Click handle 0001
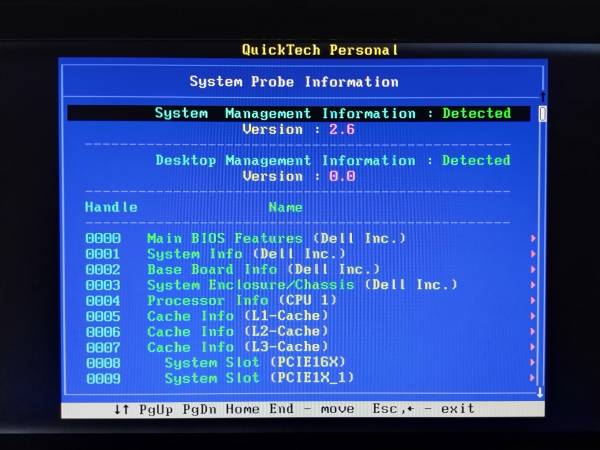 pos(103,254)
